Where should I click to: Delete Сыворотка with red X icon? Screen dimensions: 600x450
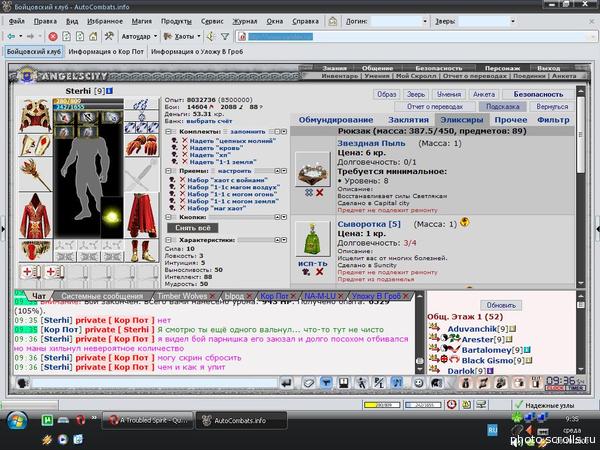[x=320, y=272]
